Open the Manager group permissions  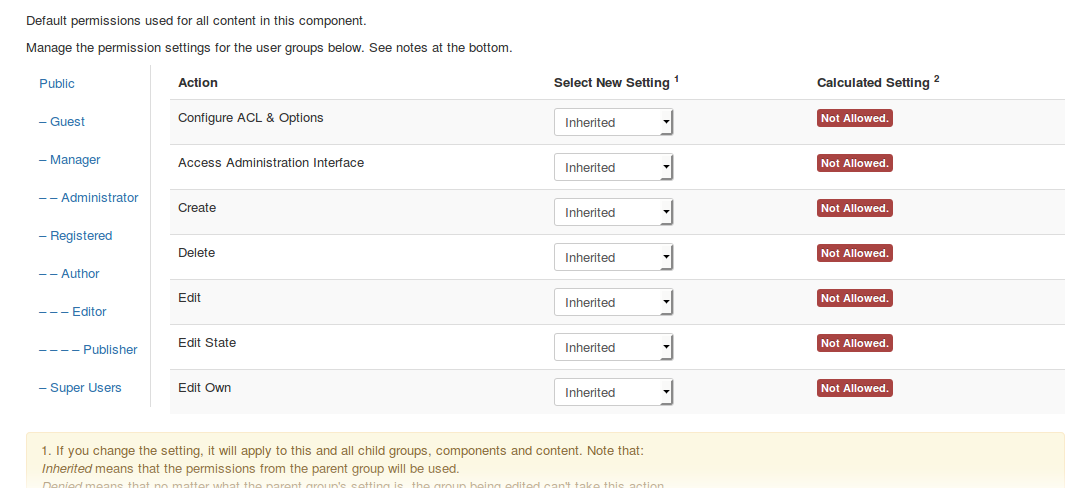click(69, 160)
